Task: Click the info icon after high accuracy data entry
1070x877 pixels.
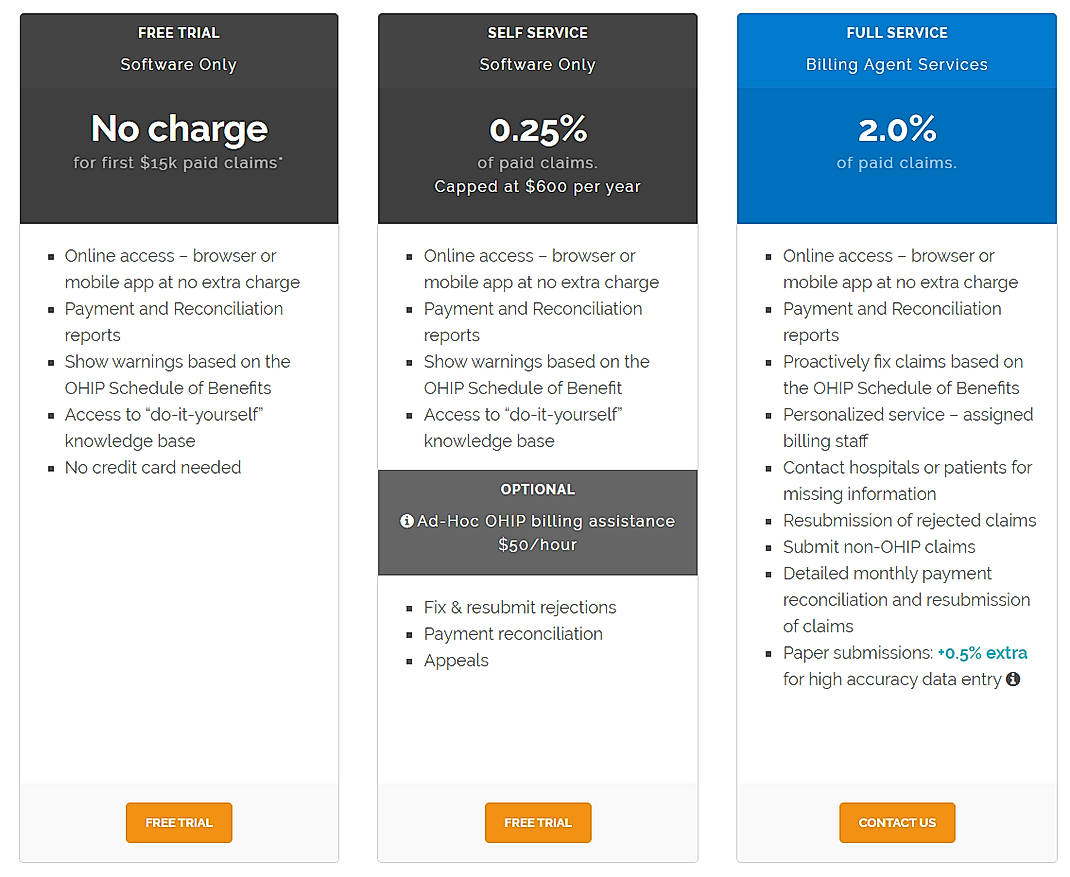Action: click(1013, 679)
